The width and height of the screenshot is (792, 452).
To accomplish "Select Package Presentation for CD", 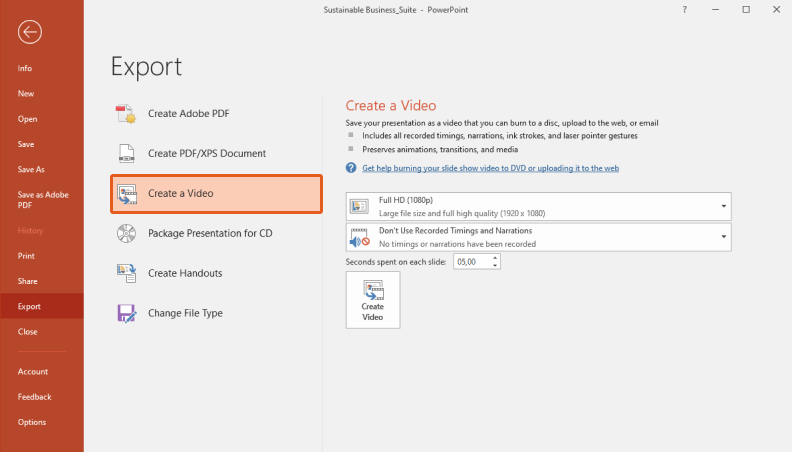I will pos(216,233).
